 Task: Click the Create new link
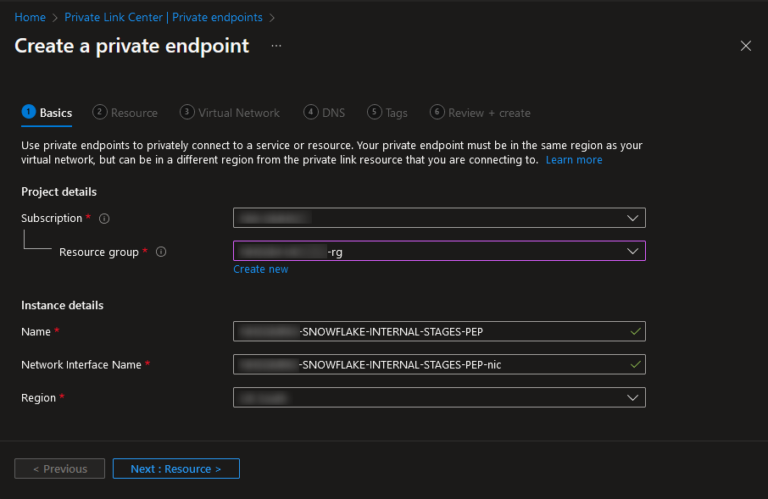click(260, 269)
